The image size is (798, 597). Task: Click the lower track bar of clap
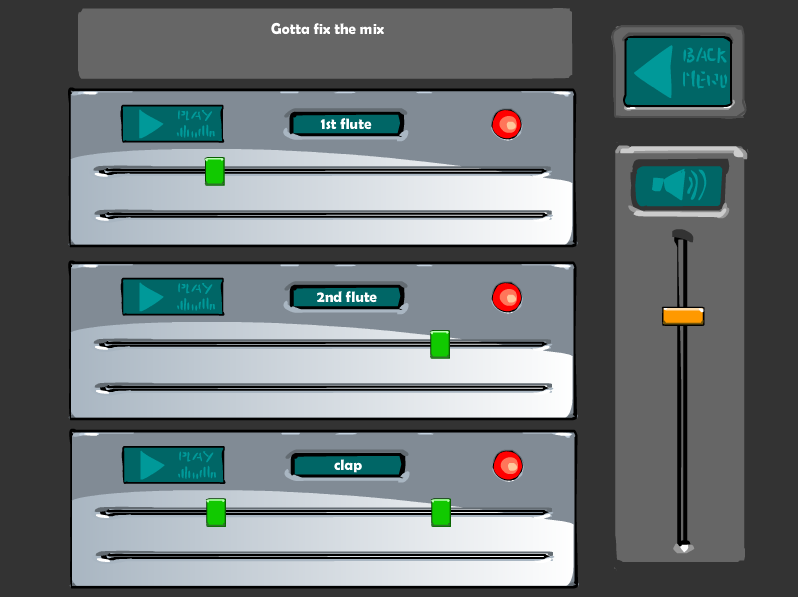[322, 556]
